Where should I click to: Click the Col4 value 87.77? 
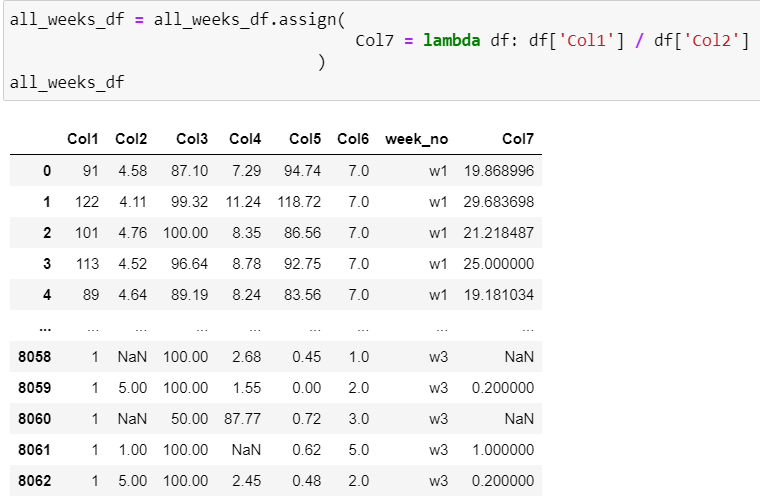242,419
